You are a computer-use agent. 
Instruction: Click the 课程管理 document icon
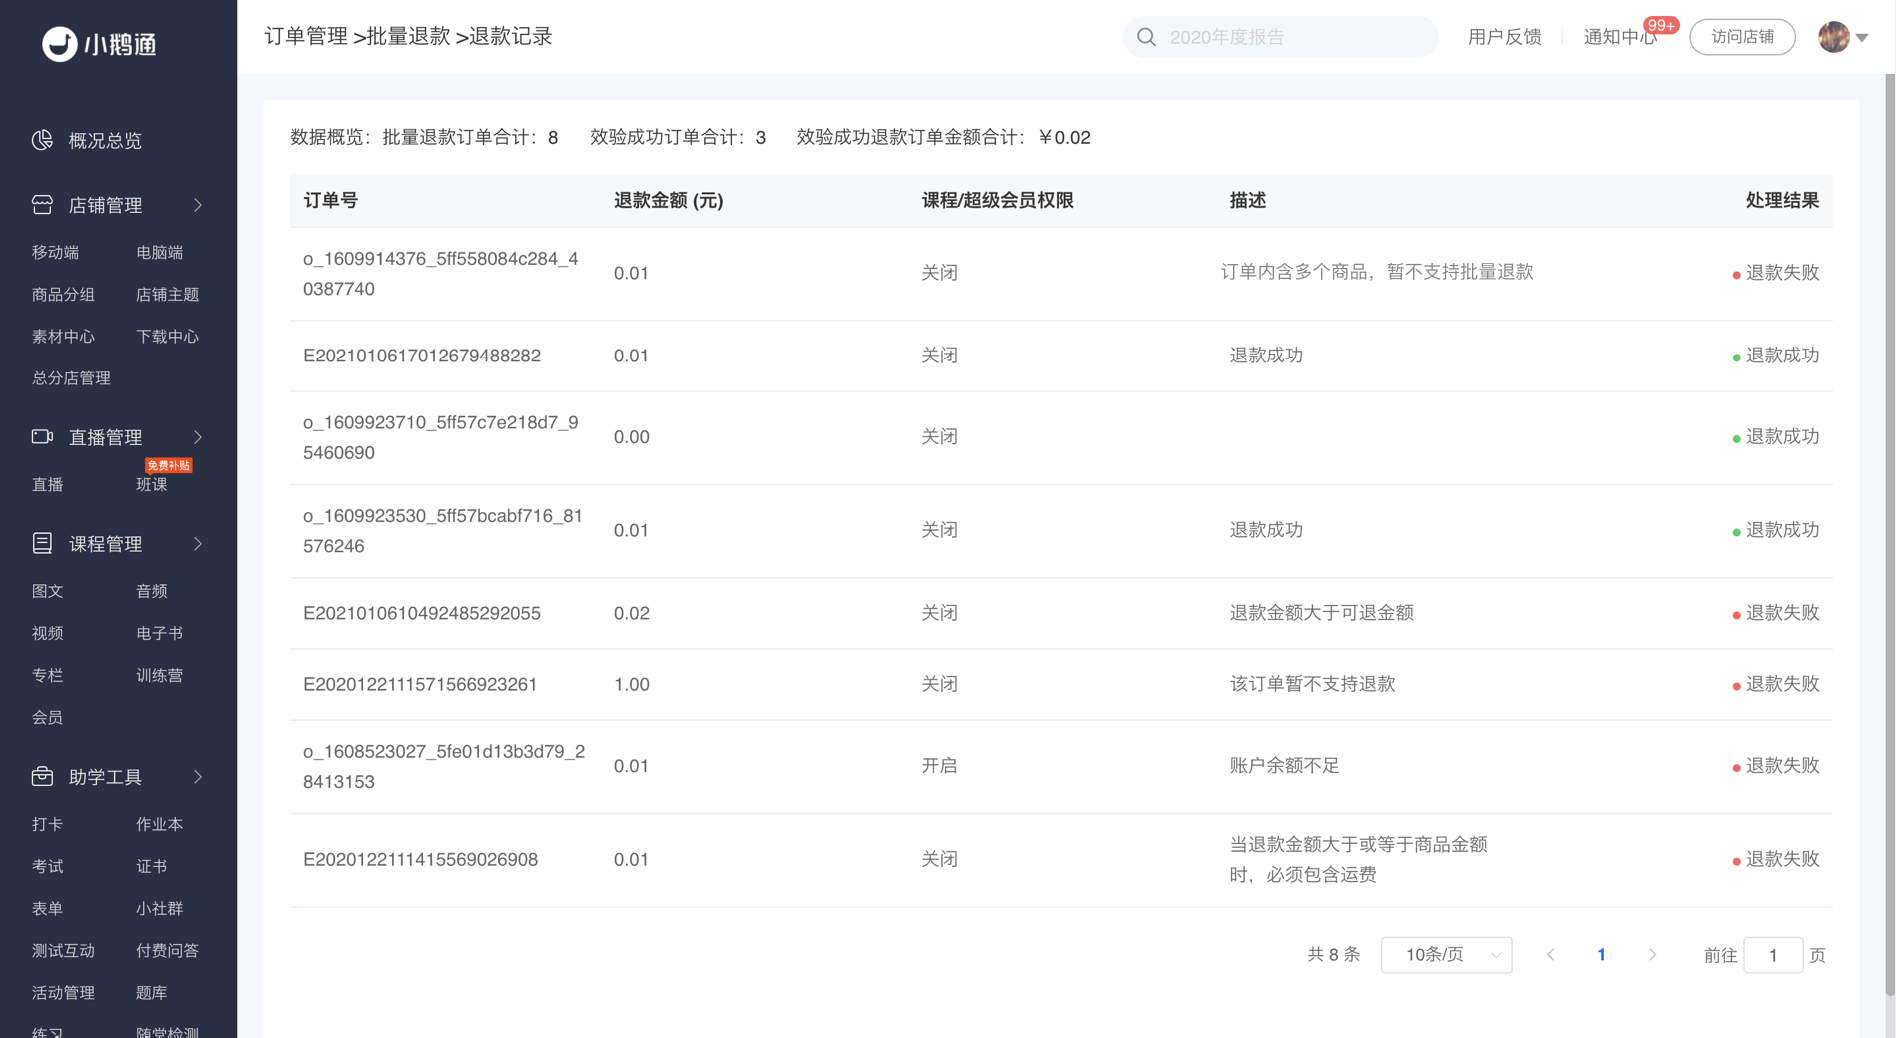pyautogui.click(x=42, y=543)
